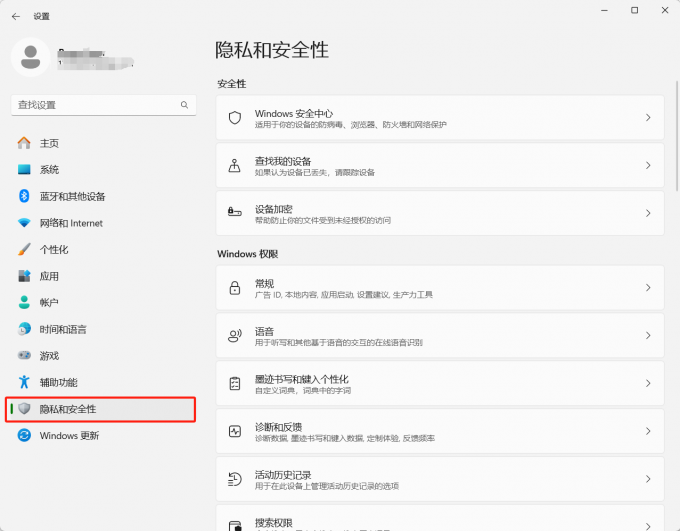Click the shield icon for 隐私和安全性
Viewport: 680px width, 531px height.
pyautogui.click(x=24, y=408)
